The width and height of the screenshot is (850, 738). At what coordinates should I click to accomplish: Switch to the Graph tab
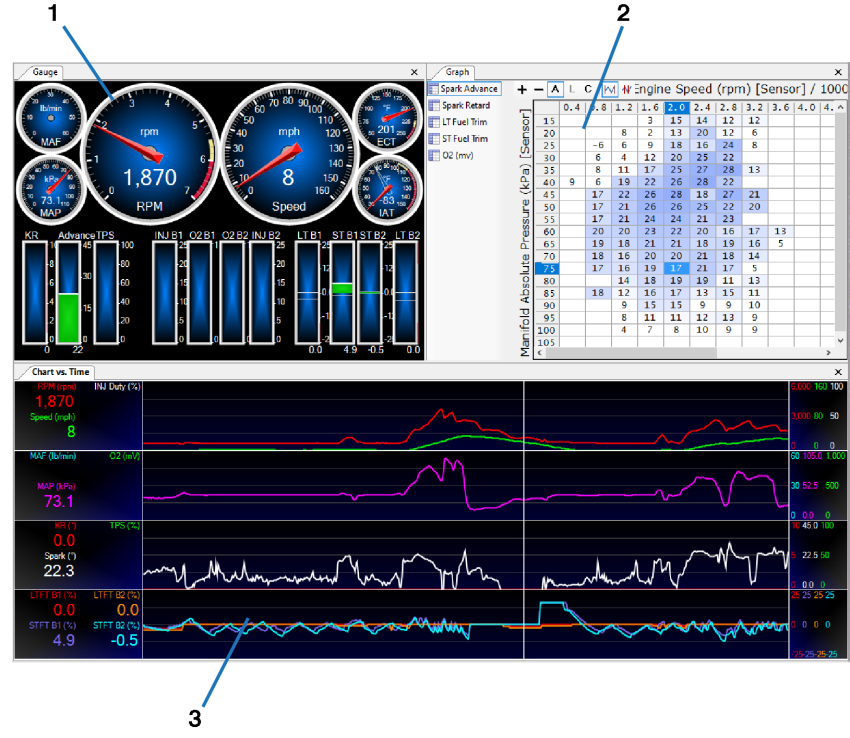(457, 72)
